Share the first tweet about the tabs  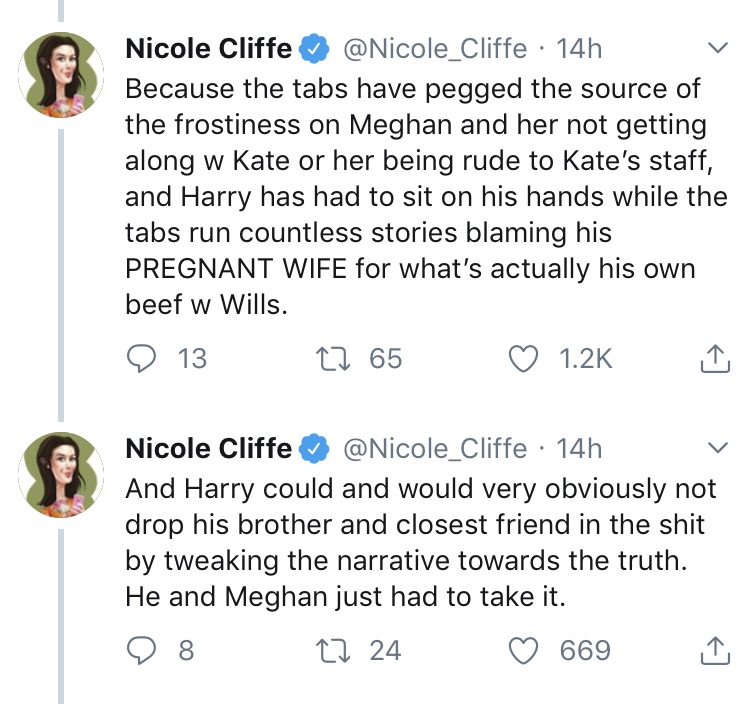click(x=714, y=359)
